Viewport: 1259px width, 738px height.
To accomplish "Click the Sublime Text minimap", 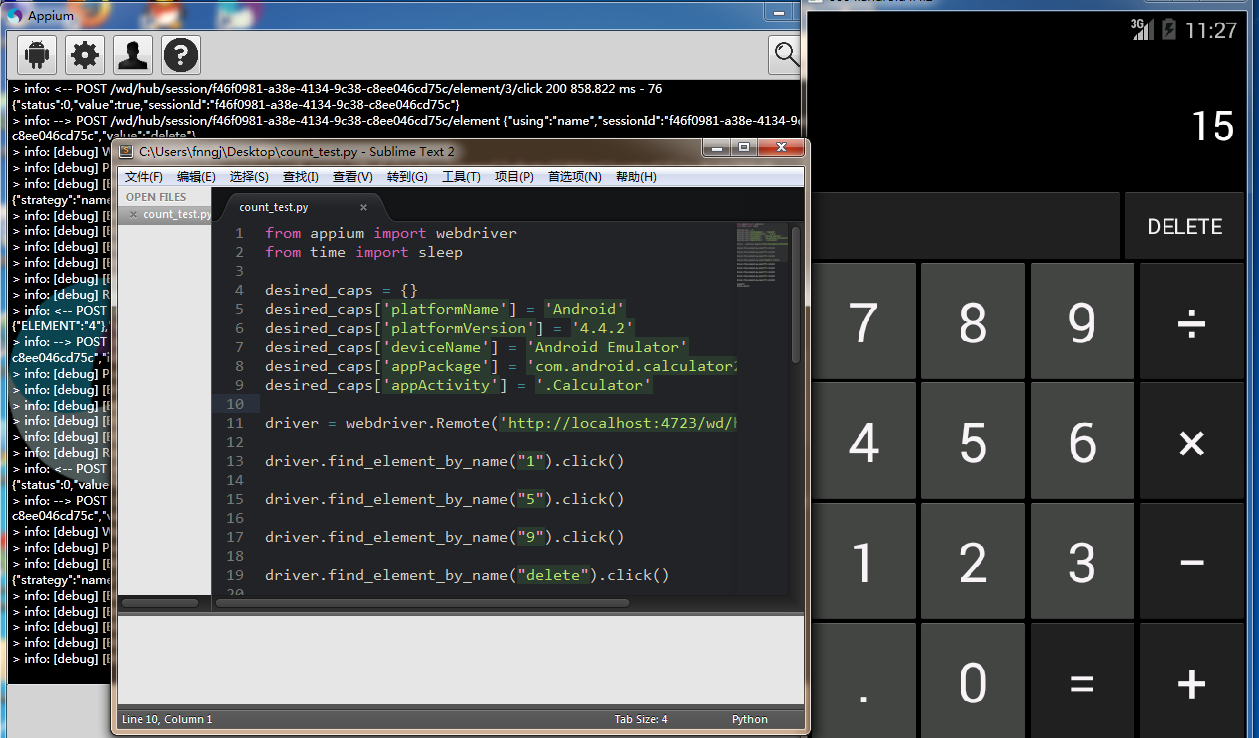I will pos(761,257).
